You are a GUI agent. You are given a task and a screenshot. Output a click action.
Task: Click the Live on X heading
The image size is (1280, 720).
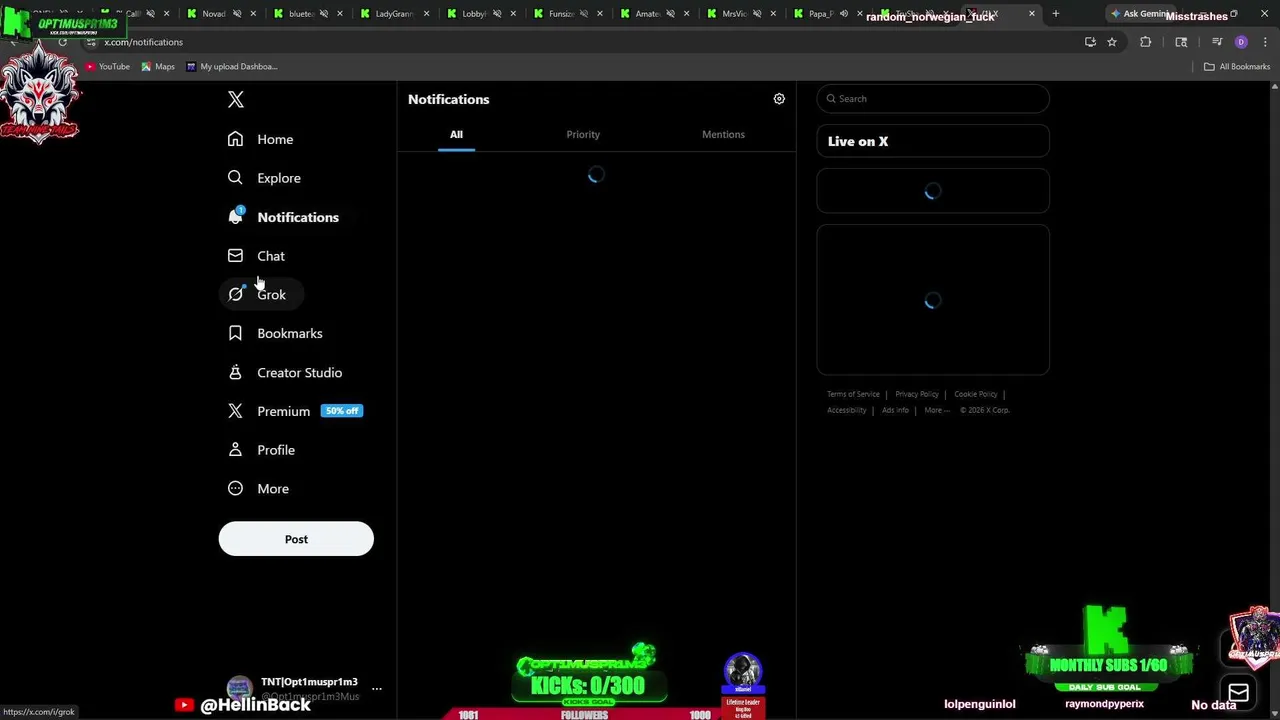(858, 141)
